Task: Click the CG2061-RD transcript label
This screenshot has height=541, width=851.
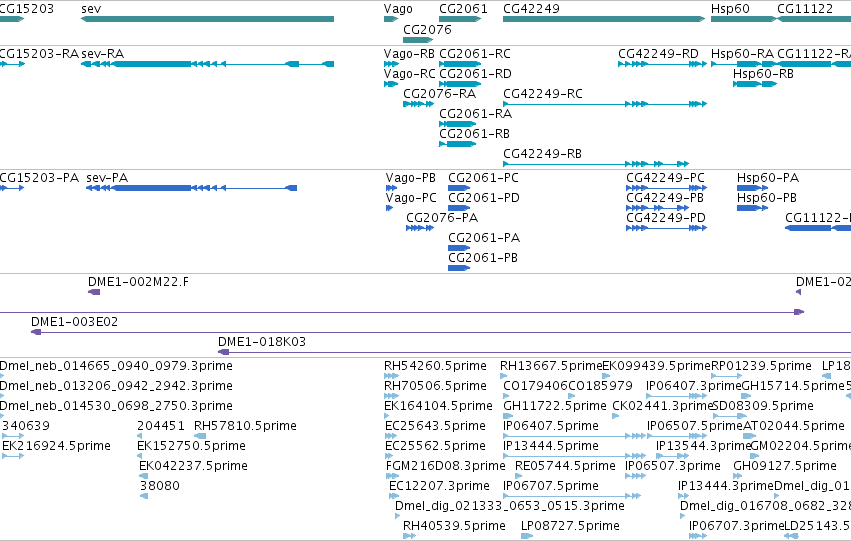Action: pyautogui.click(x=475, y=74)
